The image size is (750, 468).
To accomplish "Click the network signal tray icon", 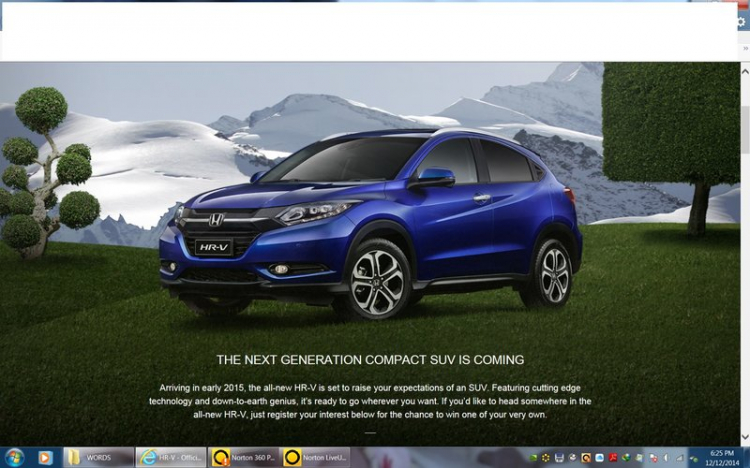I will point(680,458).
